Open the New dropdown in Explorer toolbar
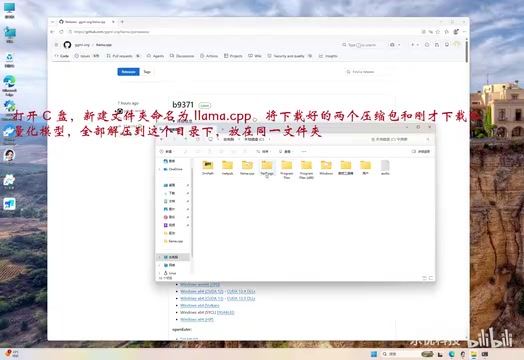524x360 pixels. (x=167, y=151)
